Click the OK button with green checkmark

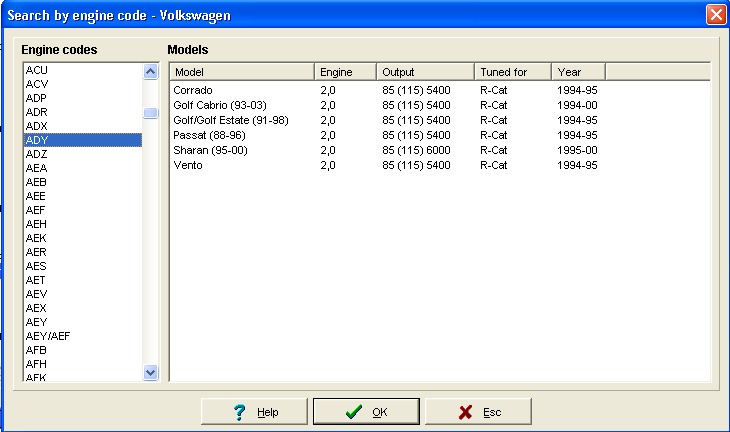coord(366,412)
